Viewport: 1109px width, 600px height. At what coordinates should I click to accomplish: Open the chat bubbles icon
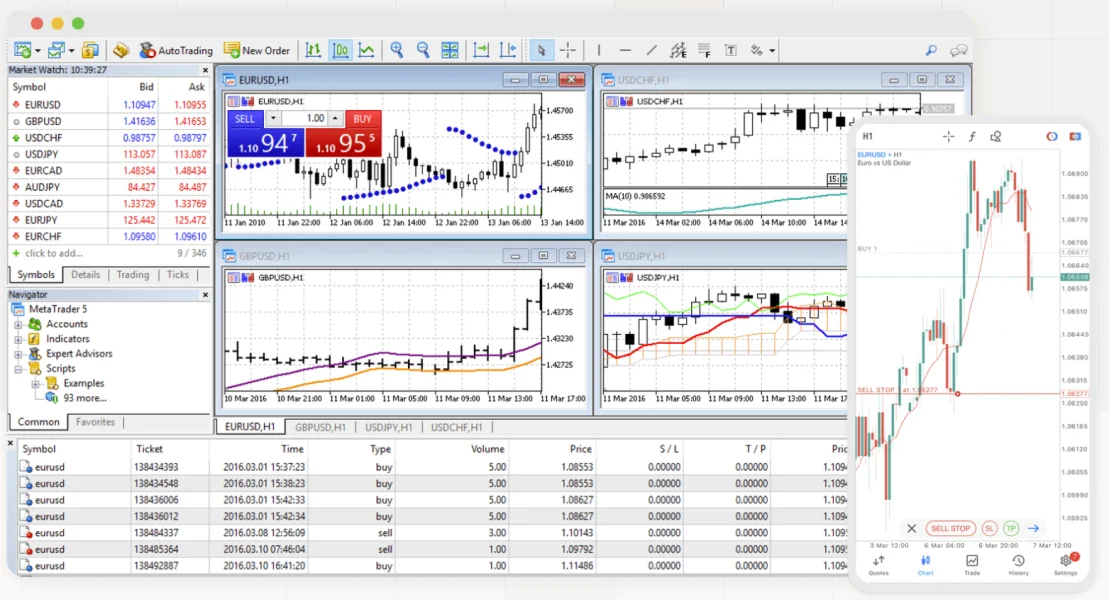point(958,50)
